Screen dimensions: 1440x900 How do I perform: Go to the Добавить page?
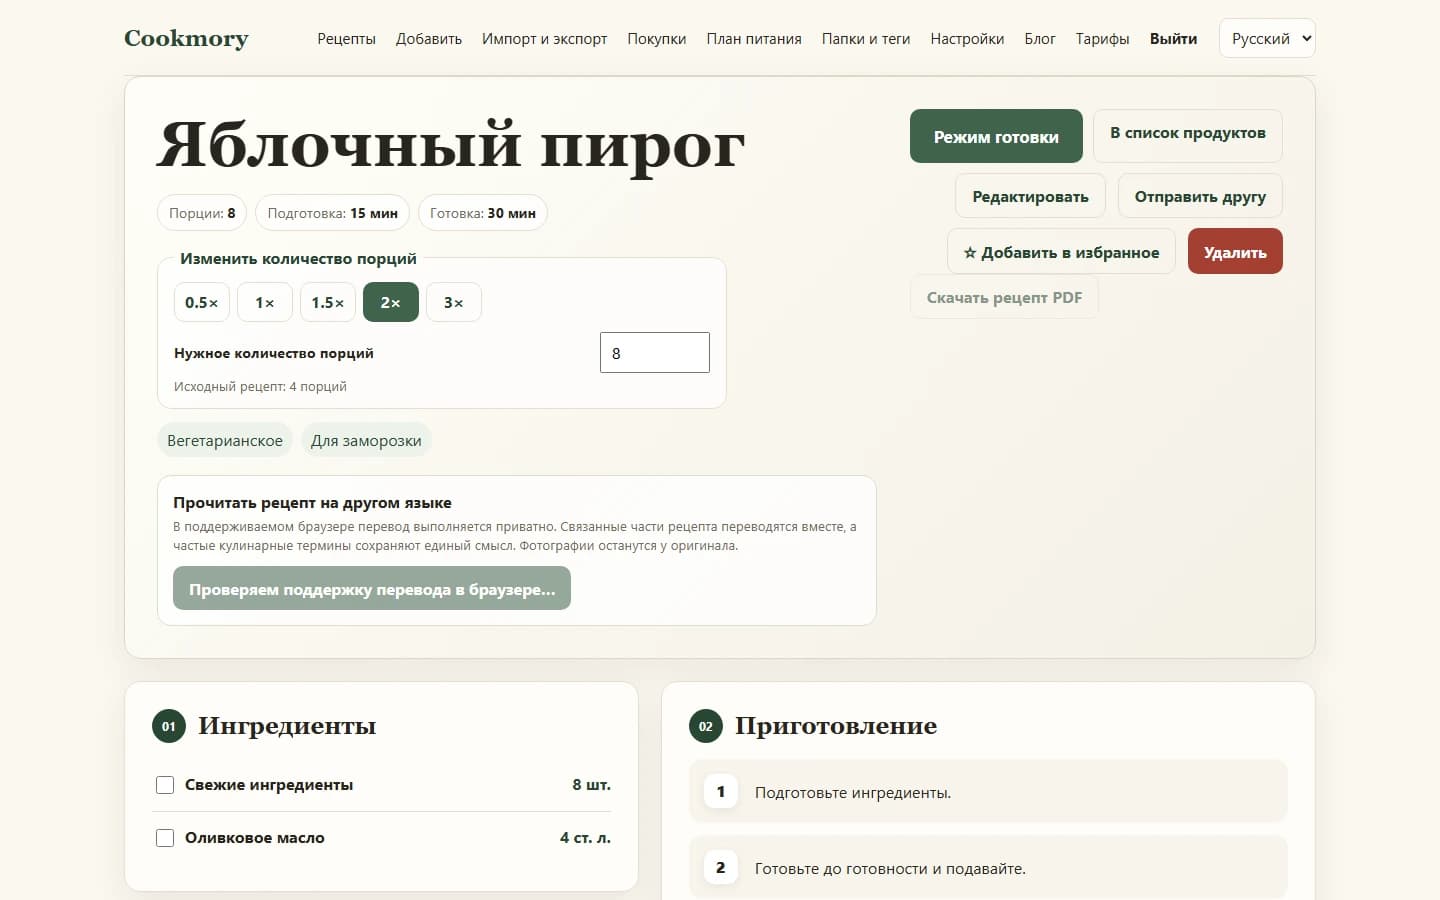click(x=429, y=39)
